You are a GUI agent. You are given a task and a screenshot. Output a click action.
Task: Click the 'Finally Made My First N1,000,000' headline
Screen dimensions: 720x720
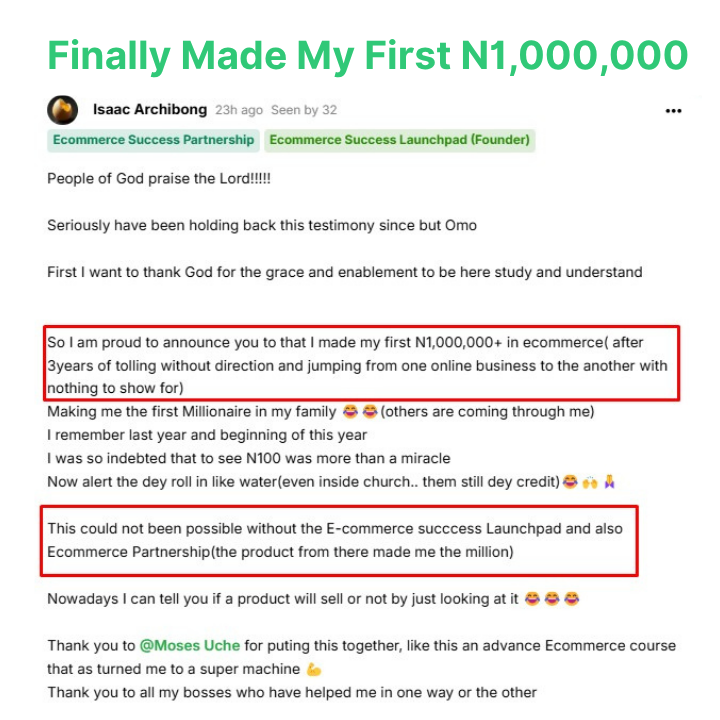pyautogui.click(x=367, y=55)
